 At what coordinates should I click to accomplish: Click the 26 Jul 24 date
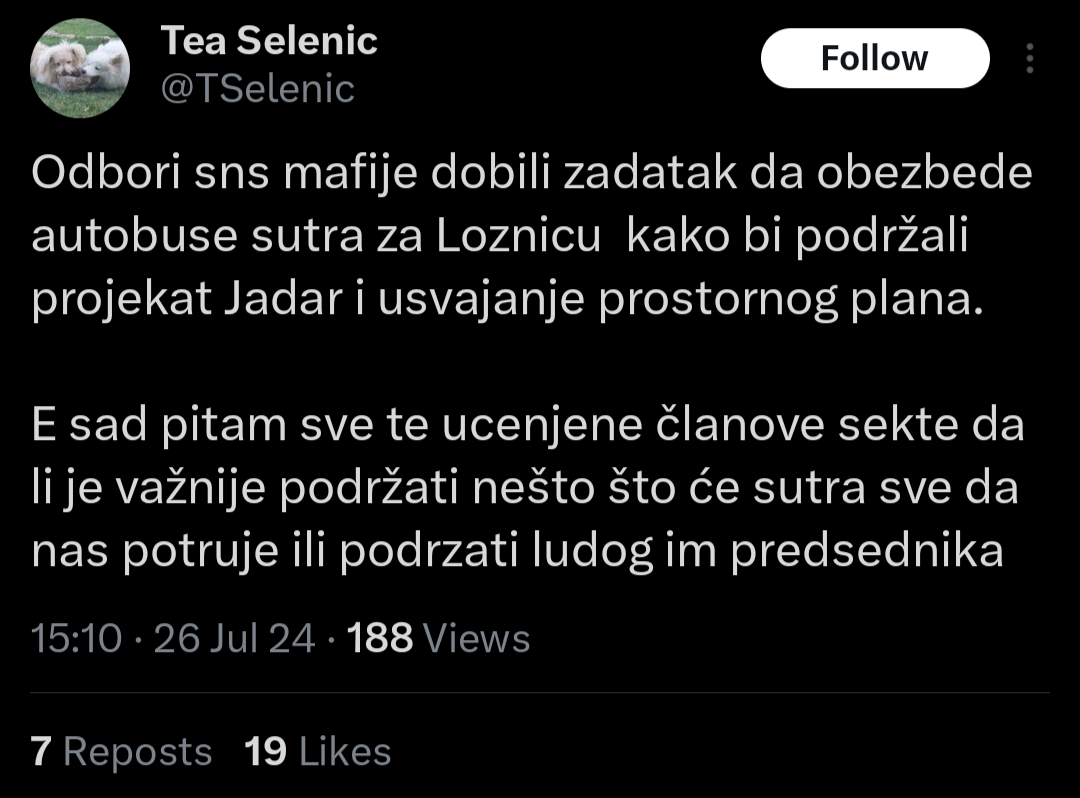(x=235, y=638)
